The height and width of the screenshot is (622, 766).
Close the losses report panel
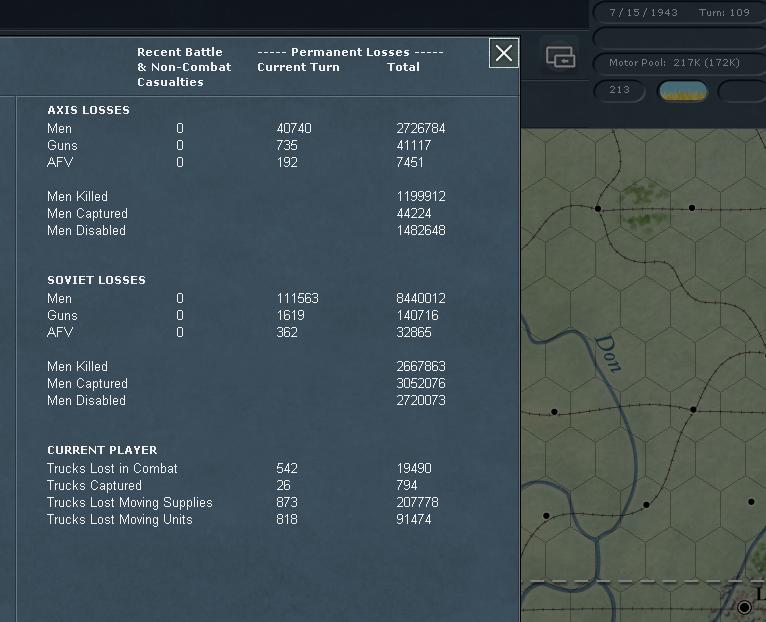504,53
